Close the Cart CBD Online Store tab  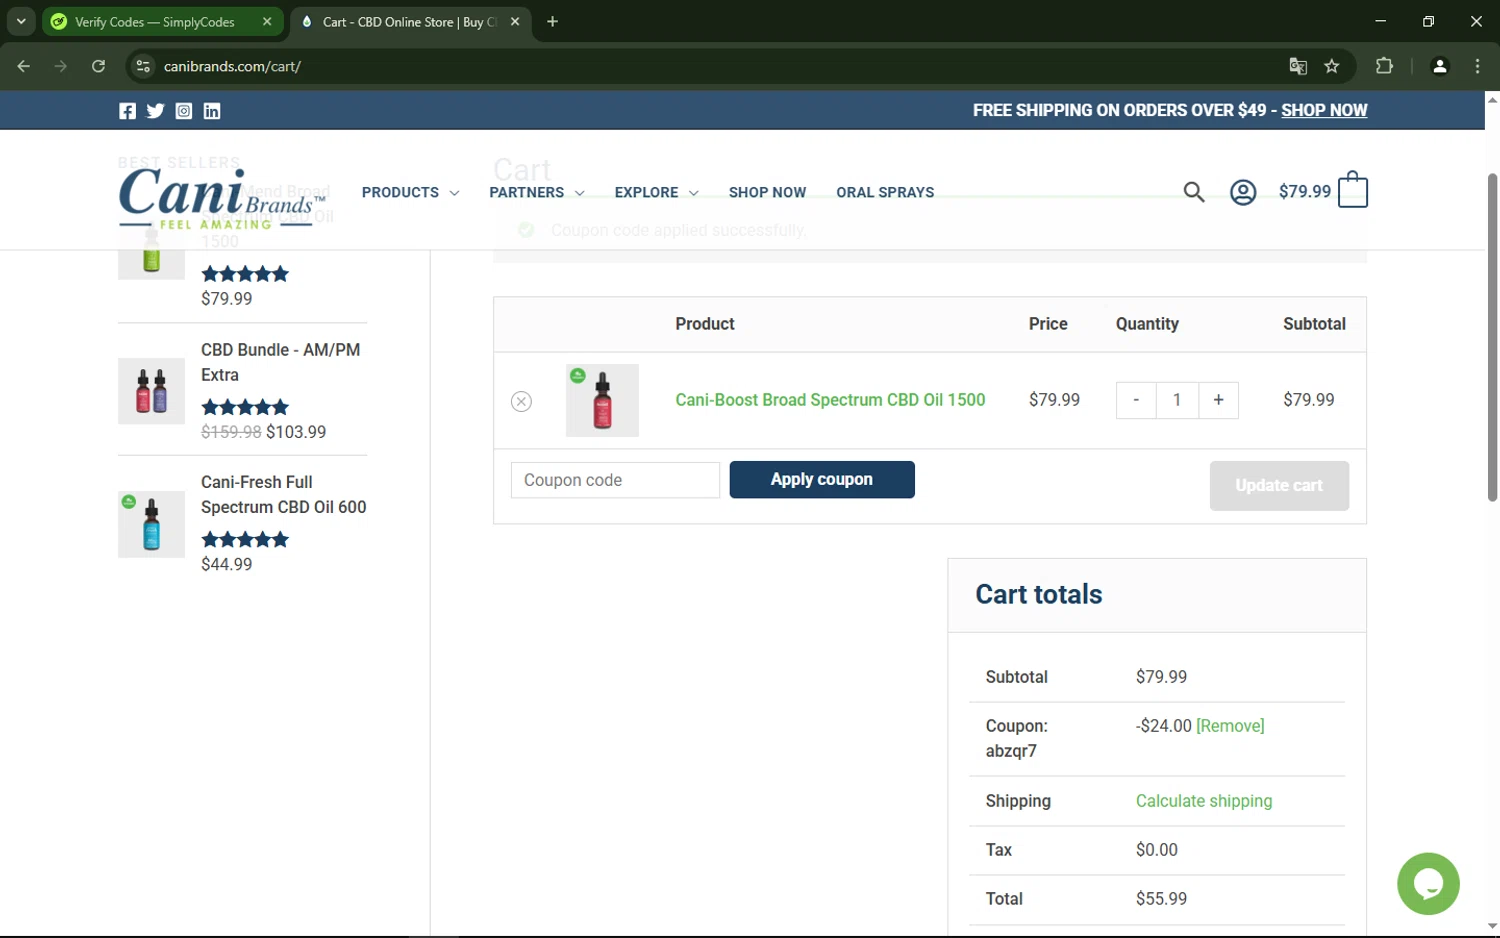click(515, 21)
